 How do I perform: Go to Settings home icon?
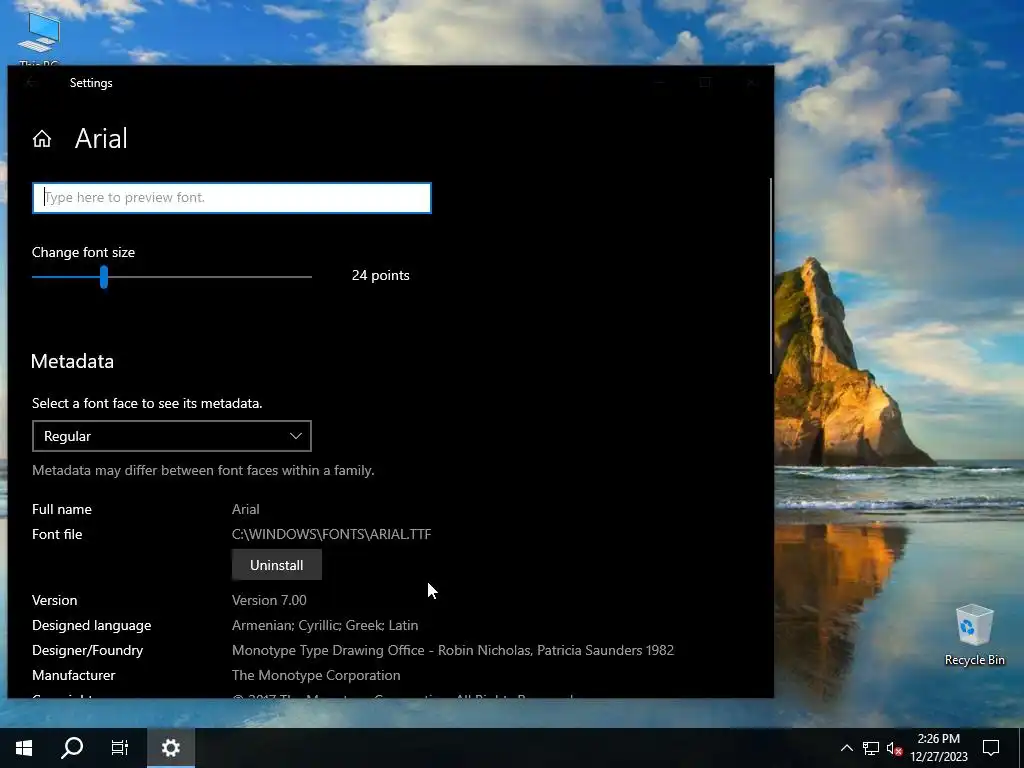(42, 138)
